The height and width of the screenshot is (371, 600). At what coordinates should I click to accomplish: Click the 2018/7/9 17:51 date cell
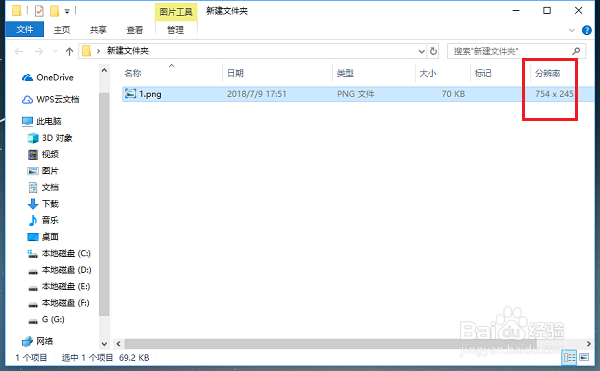[x=256, y=94]
